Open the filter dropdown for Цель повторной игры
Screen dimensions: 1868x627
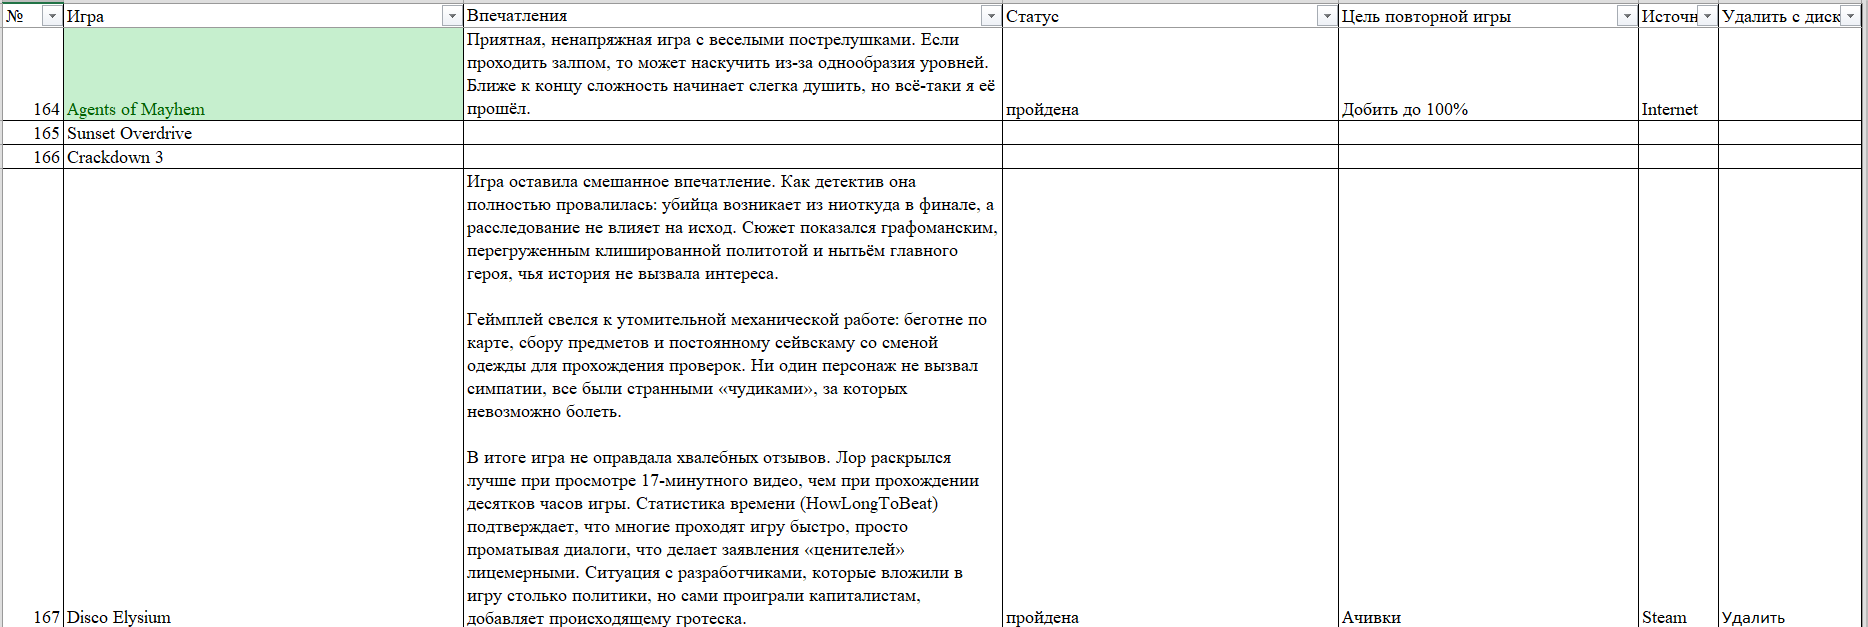click(1626, 17)
